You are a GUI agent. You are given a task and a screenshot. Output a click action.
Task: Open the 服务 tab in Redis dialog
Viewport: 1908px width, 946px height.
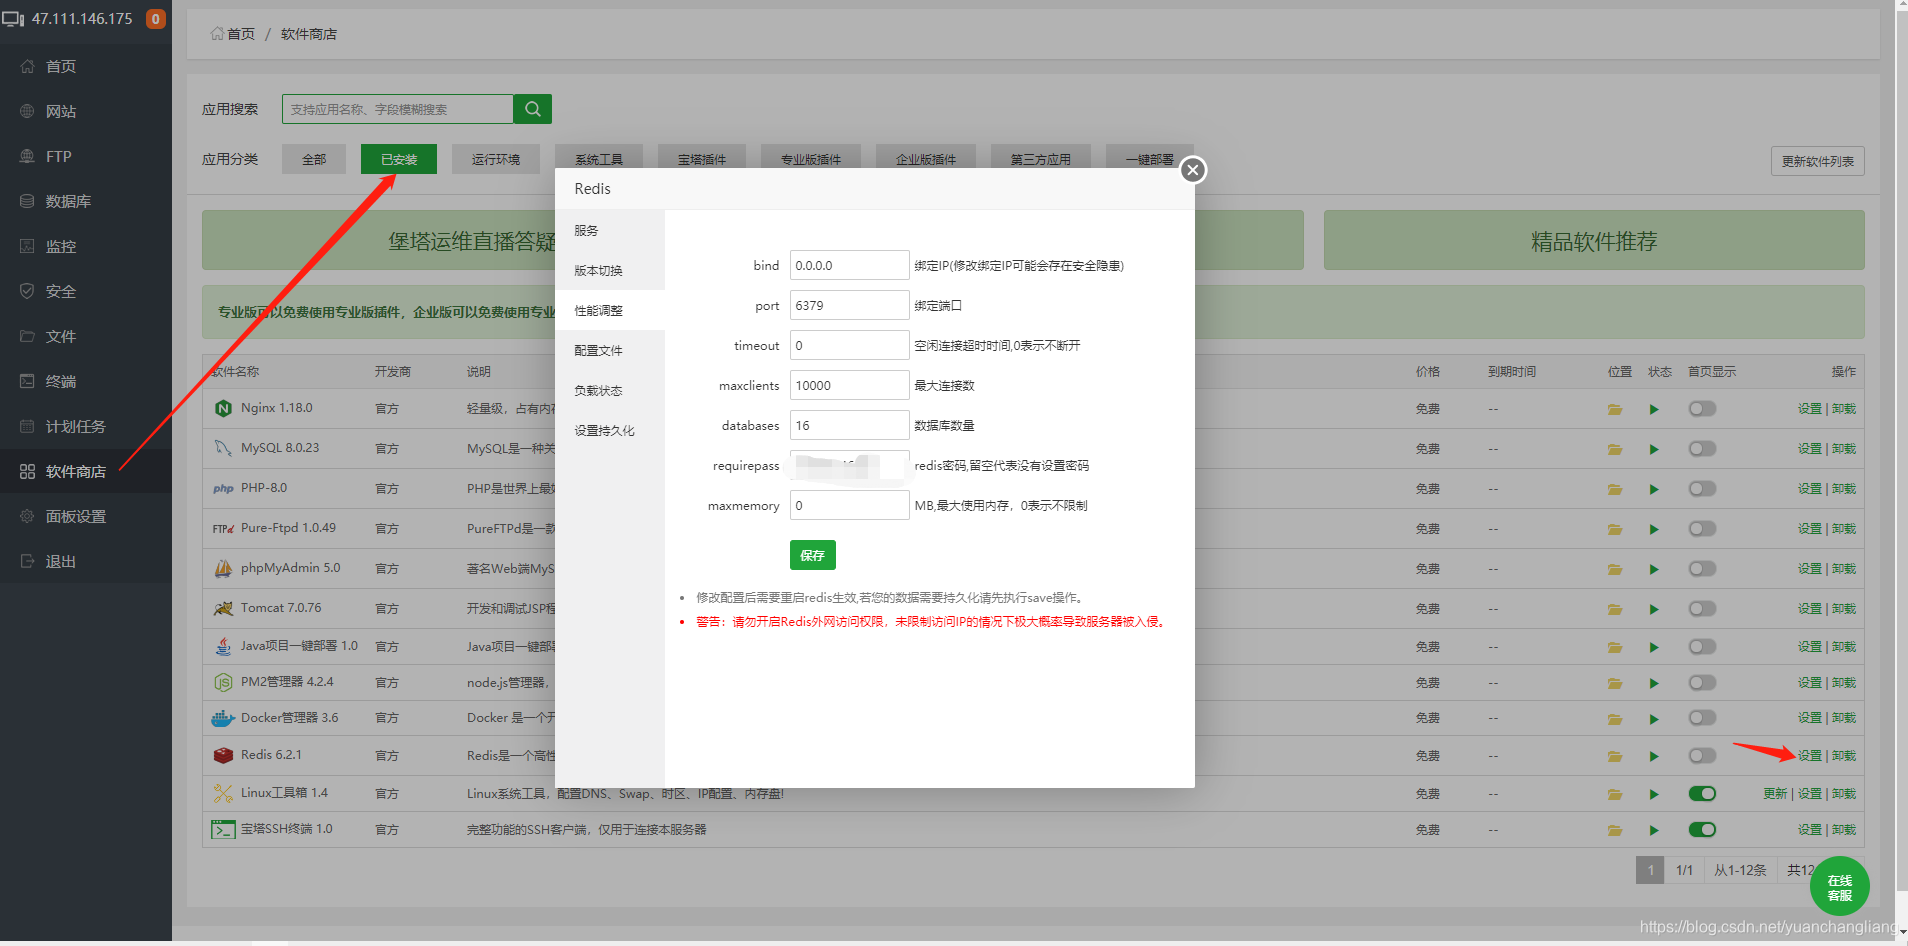pyautogui.click(x=610, y=230)
